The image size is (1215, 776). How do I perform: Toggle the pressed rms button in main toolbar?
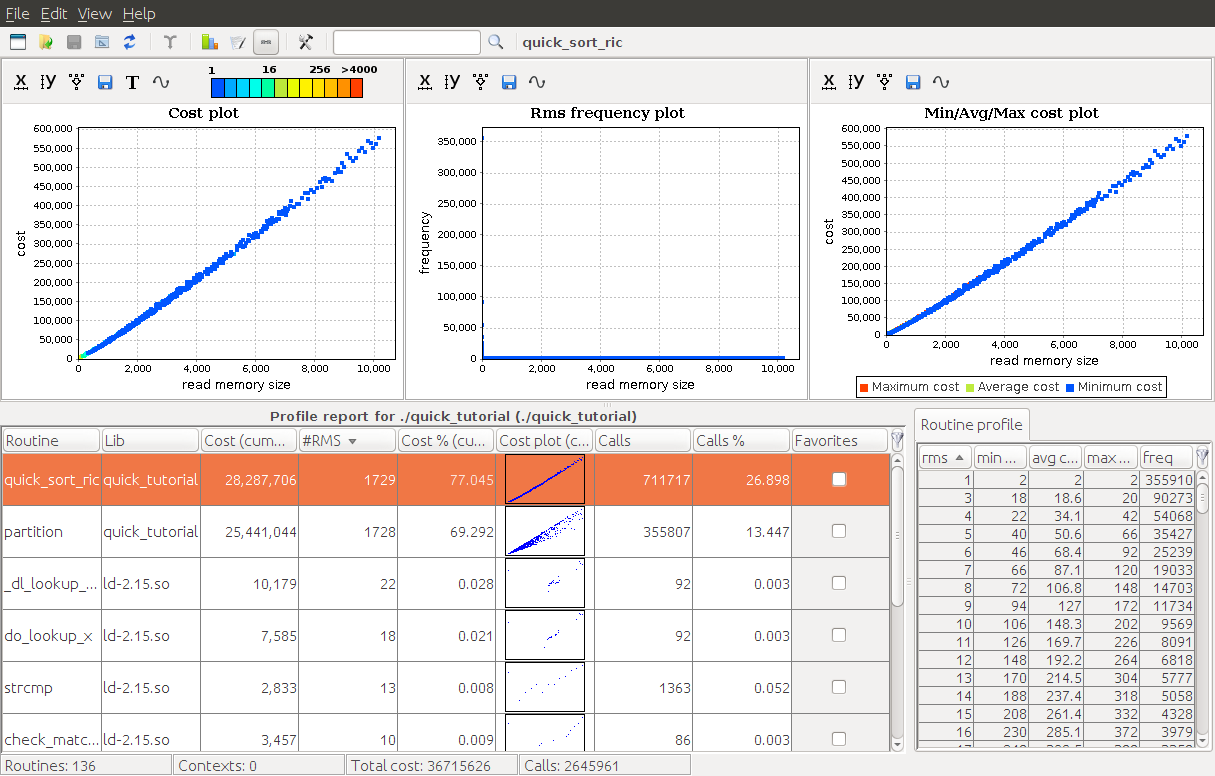[x=266, y=42]
